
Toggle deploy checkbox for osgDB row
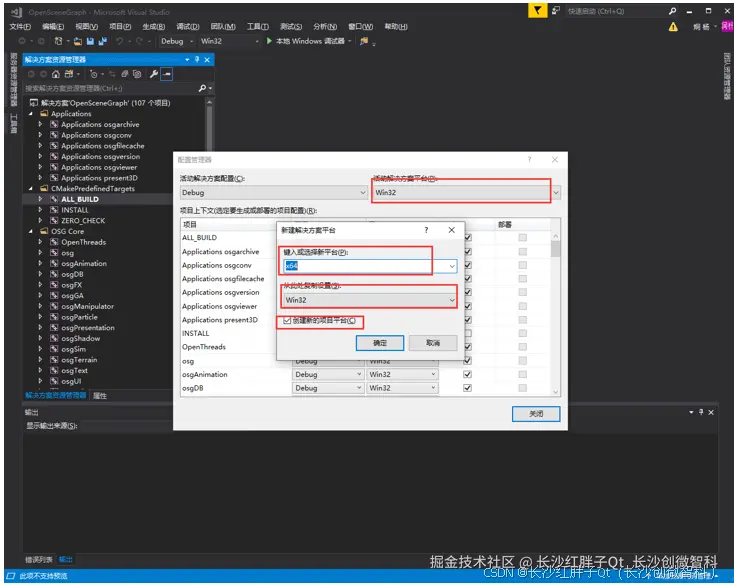522,388
